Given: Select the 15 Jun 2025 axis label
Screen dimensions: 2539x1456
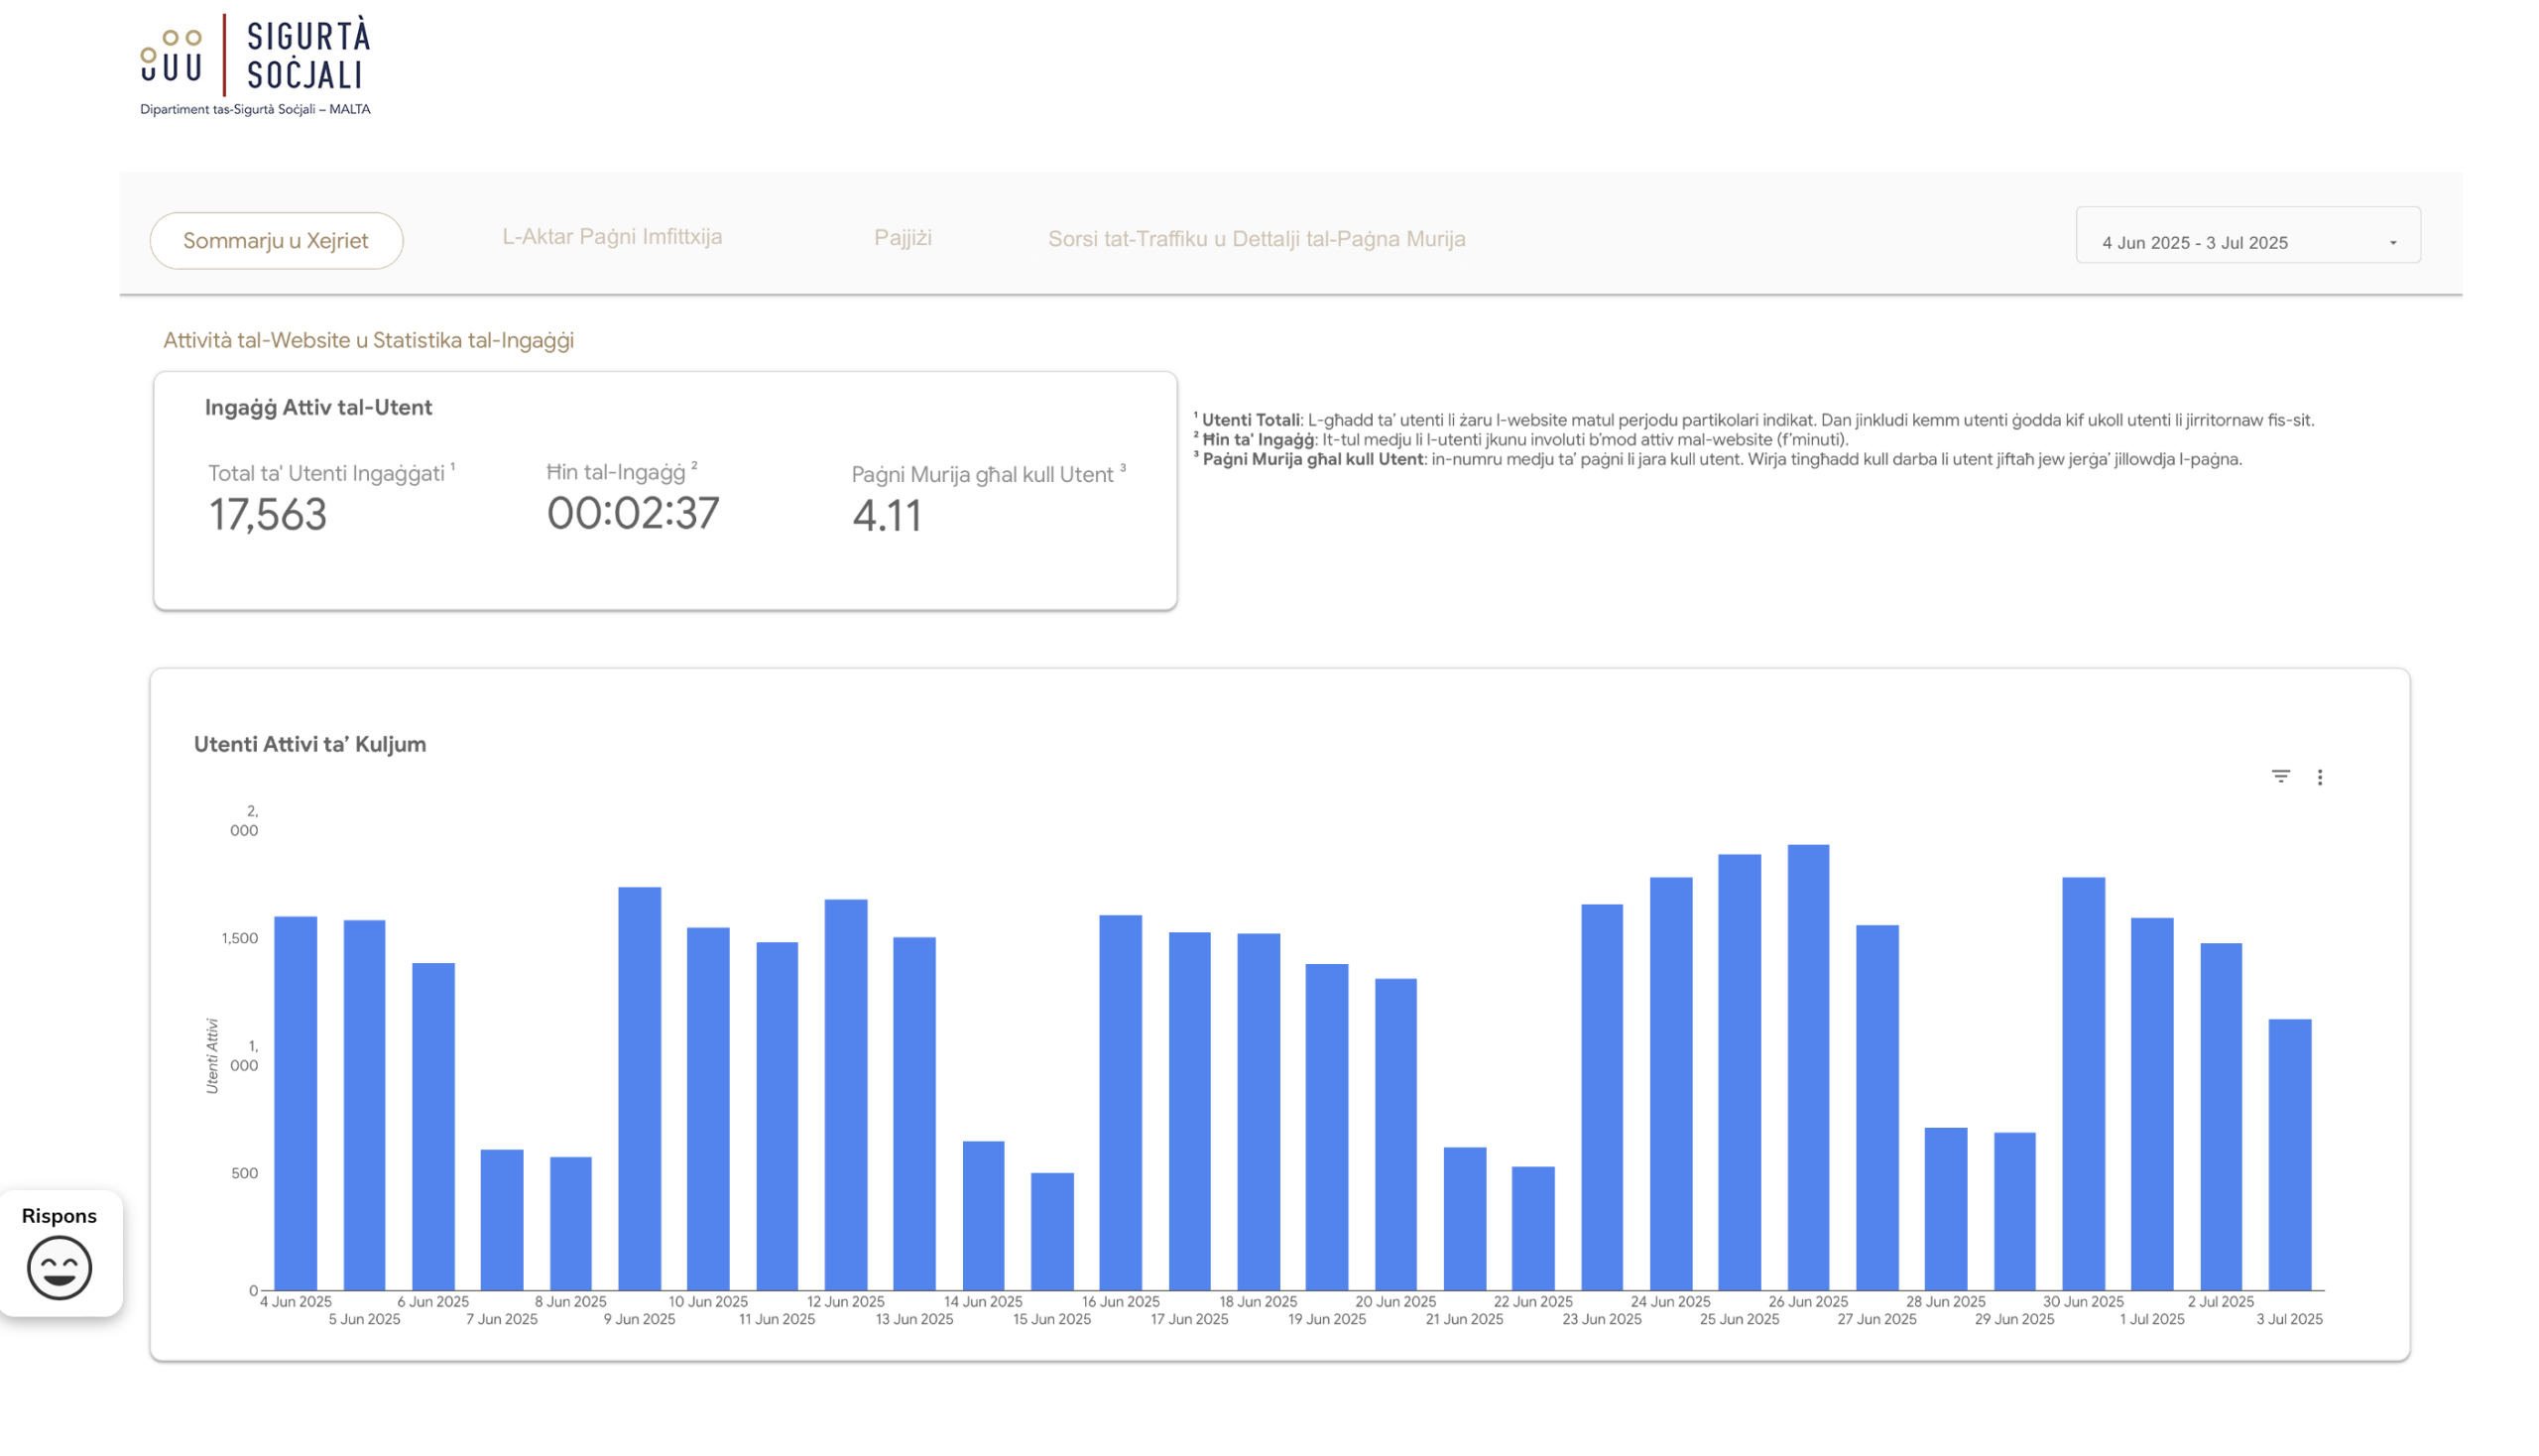Looking at the screenshot, I should 1051,1319.
